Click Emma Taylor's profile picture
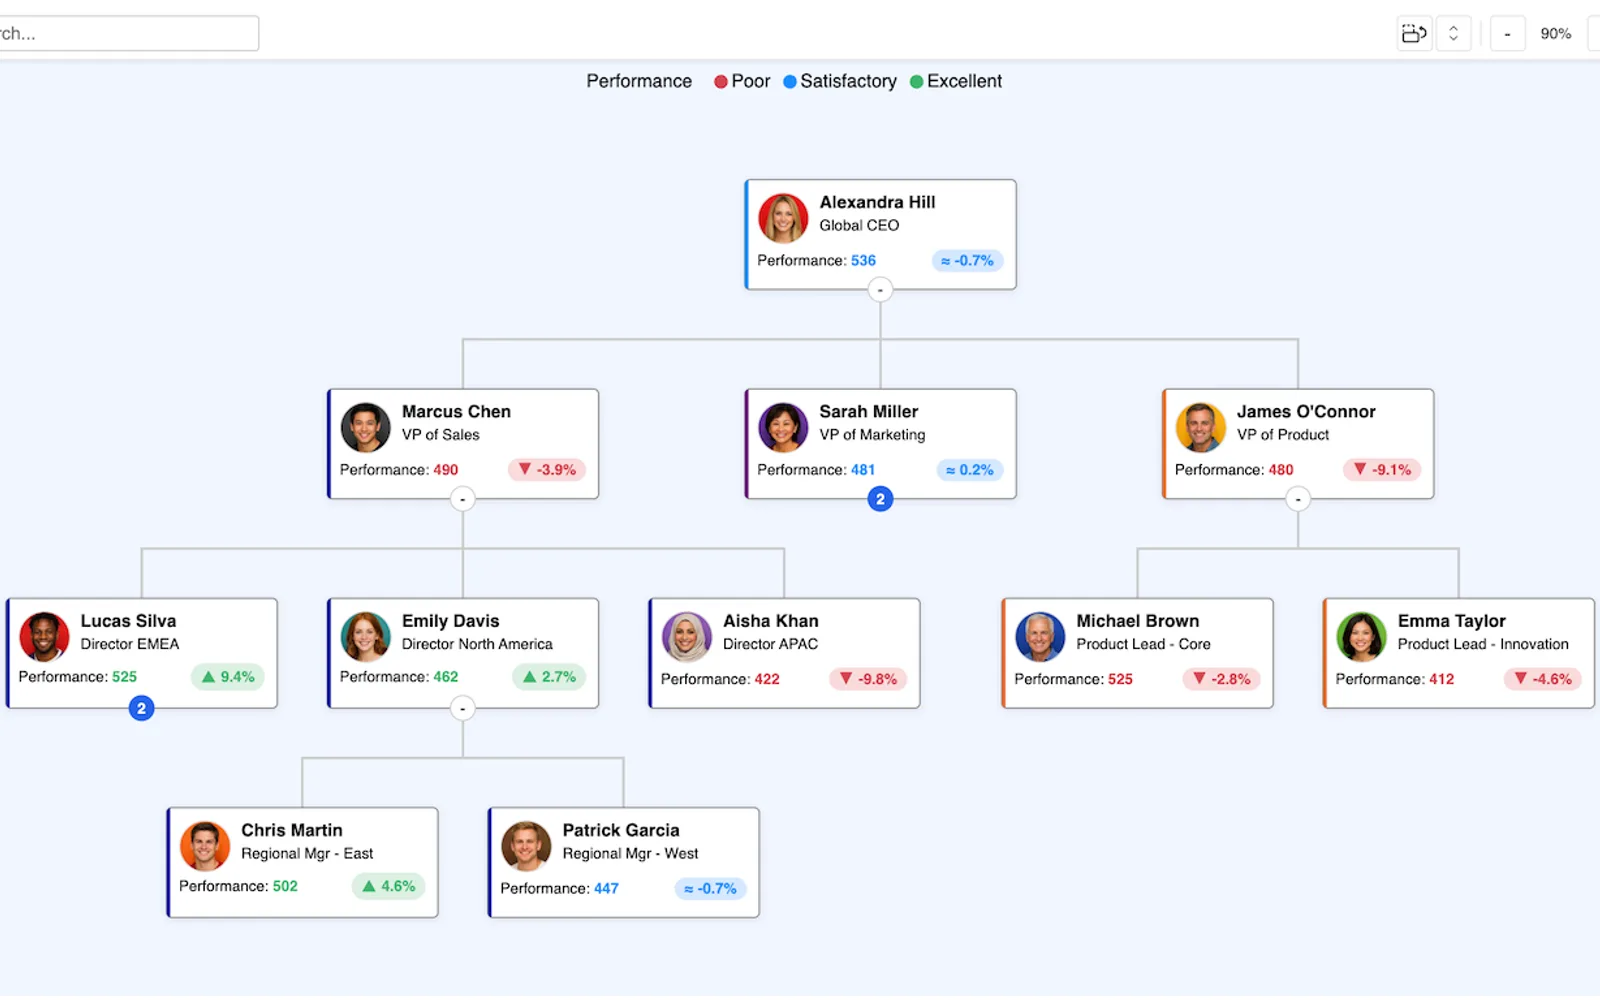Viewport: 1600px width, 1000px height. coord(1361,636)
